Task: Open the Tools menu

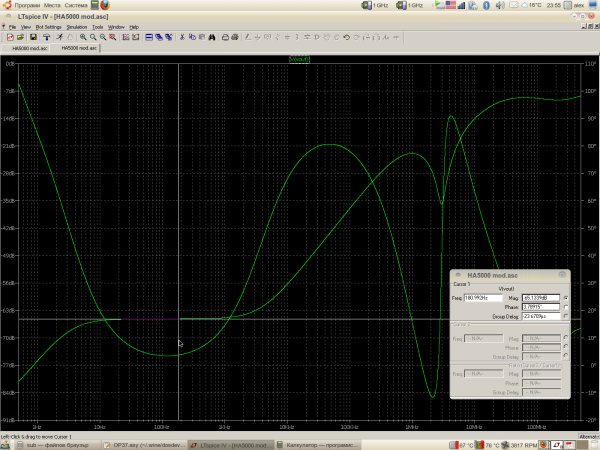Action: click(x=98, y=27)
